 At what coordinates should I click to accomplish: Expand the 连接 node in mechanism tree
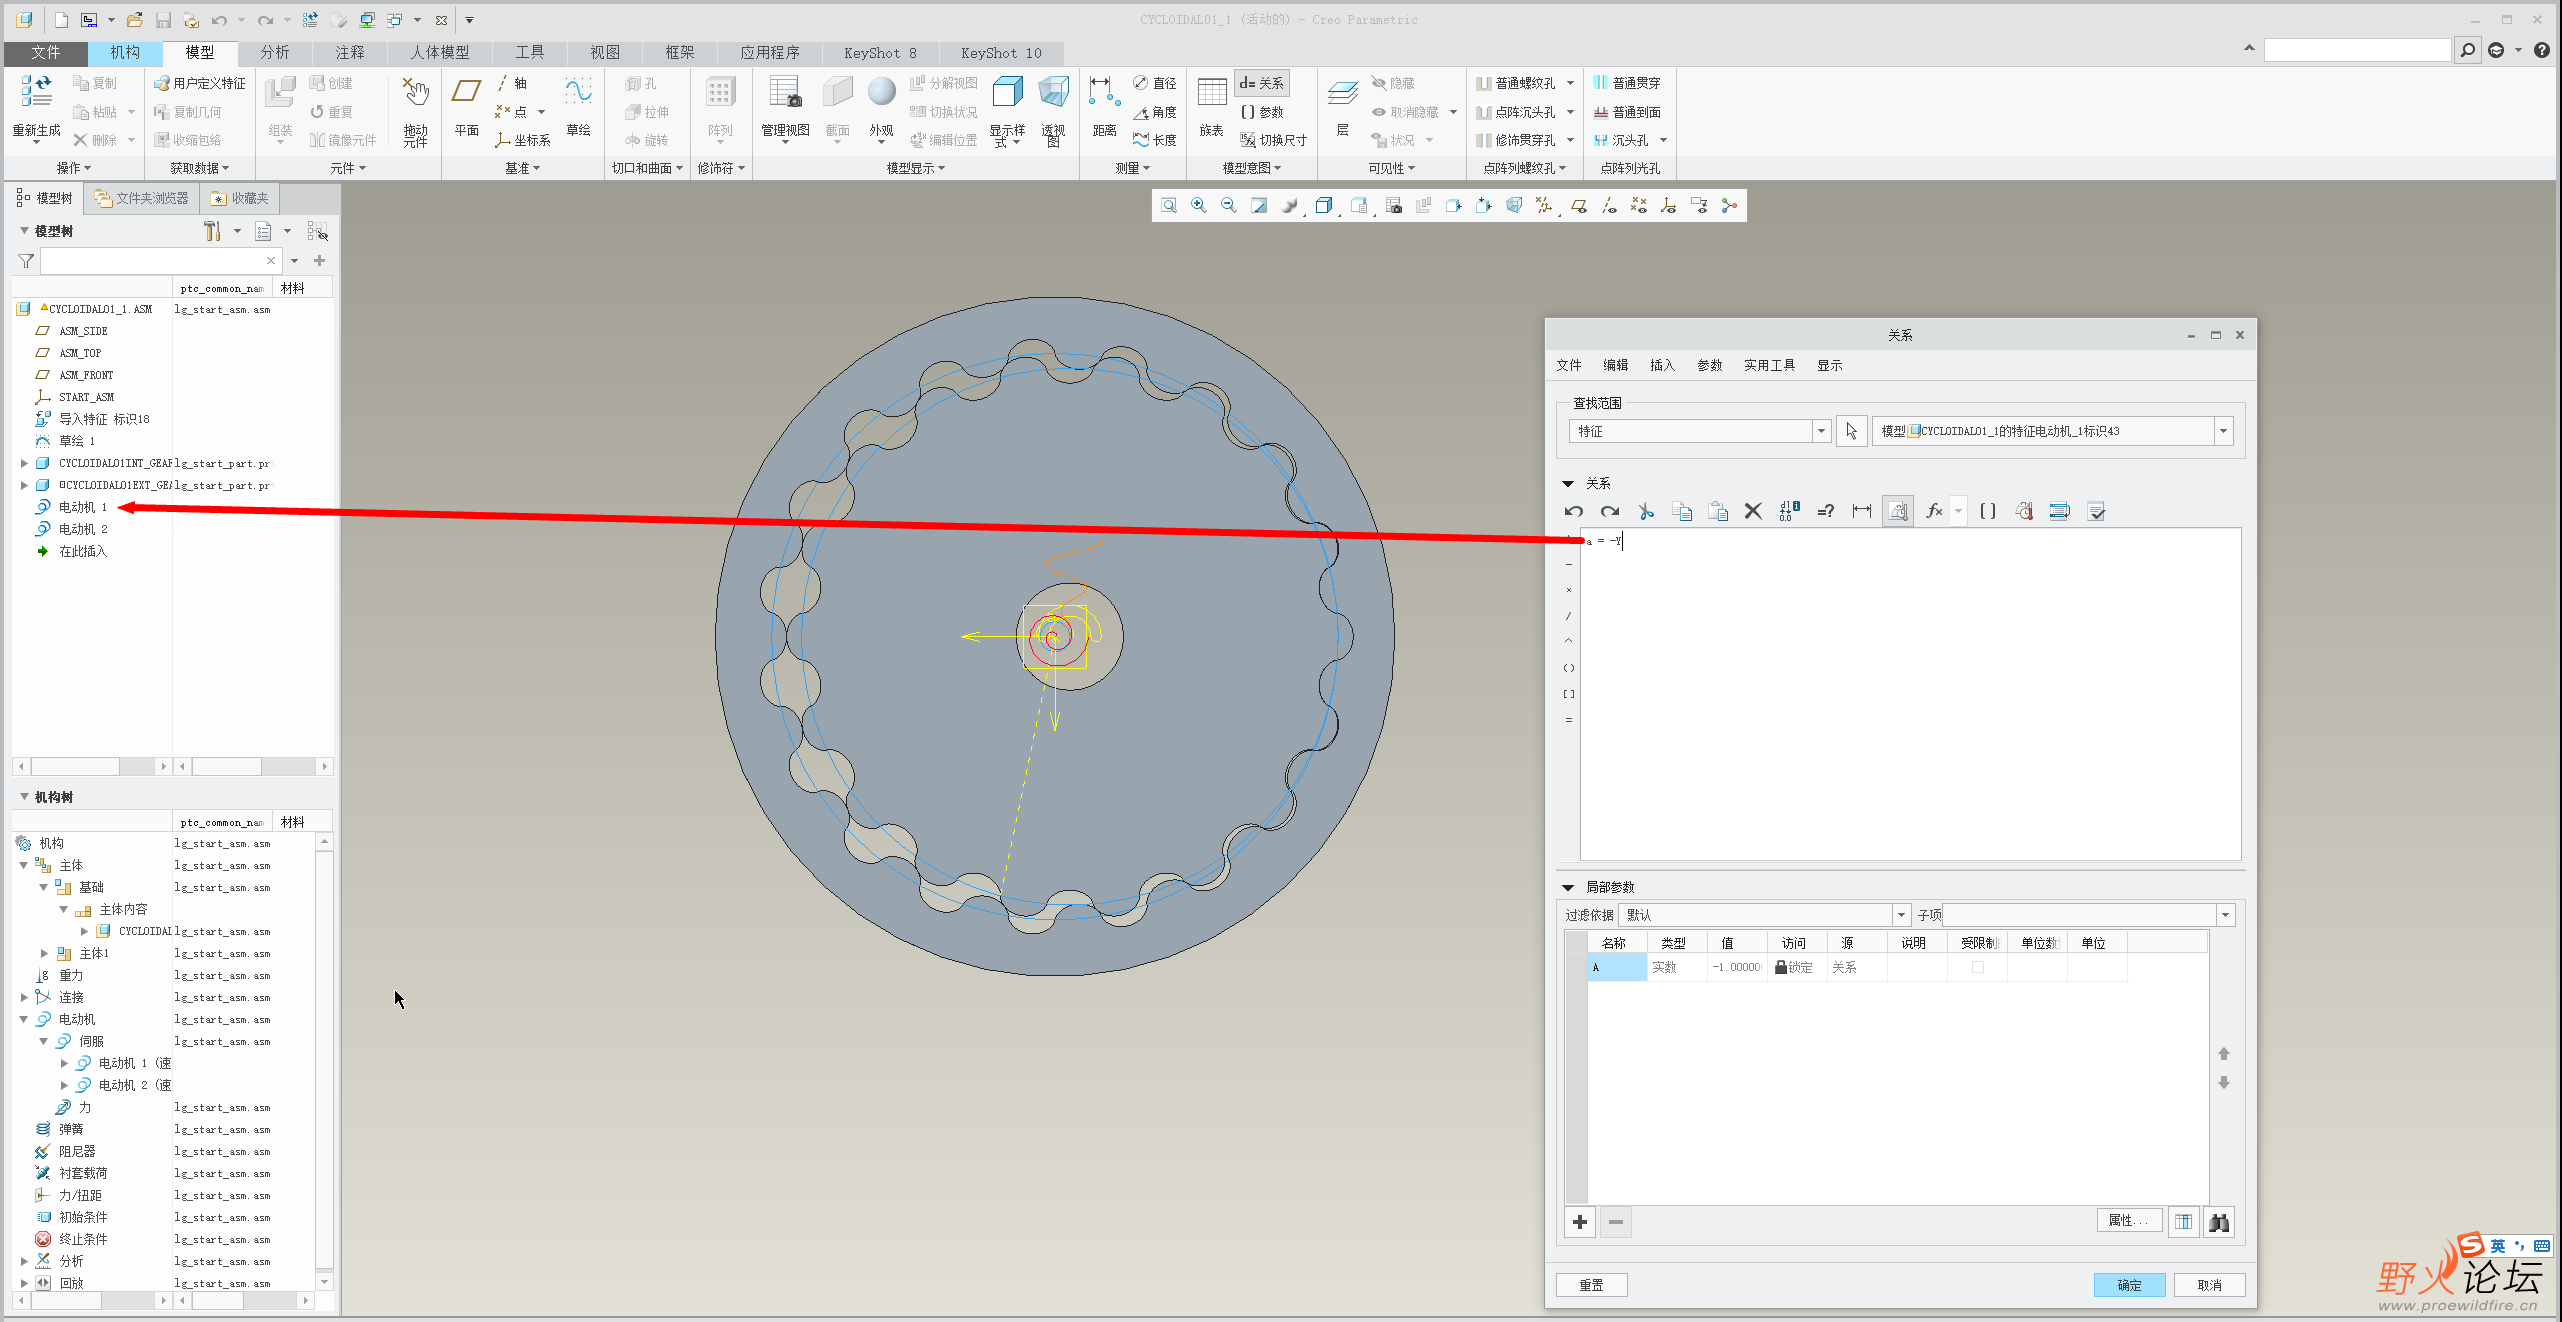[x=24, y=997]
